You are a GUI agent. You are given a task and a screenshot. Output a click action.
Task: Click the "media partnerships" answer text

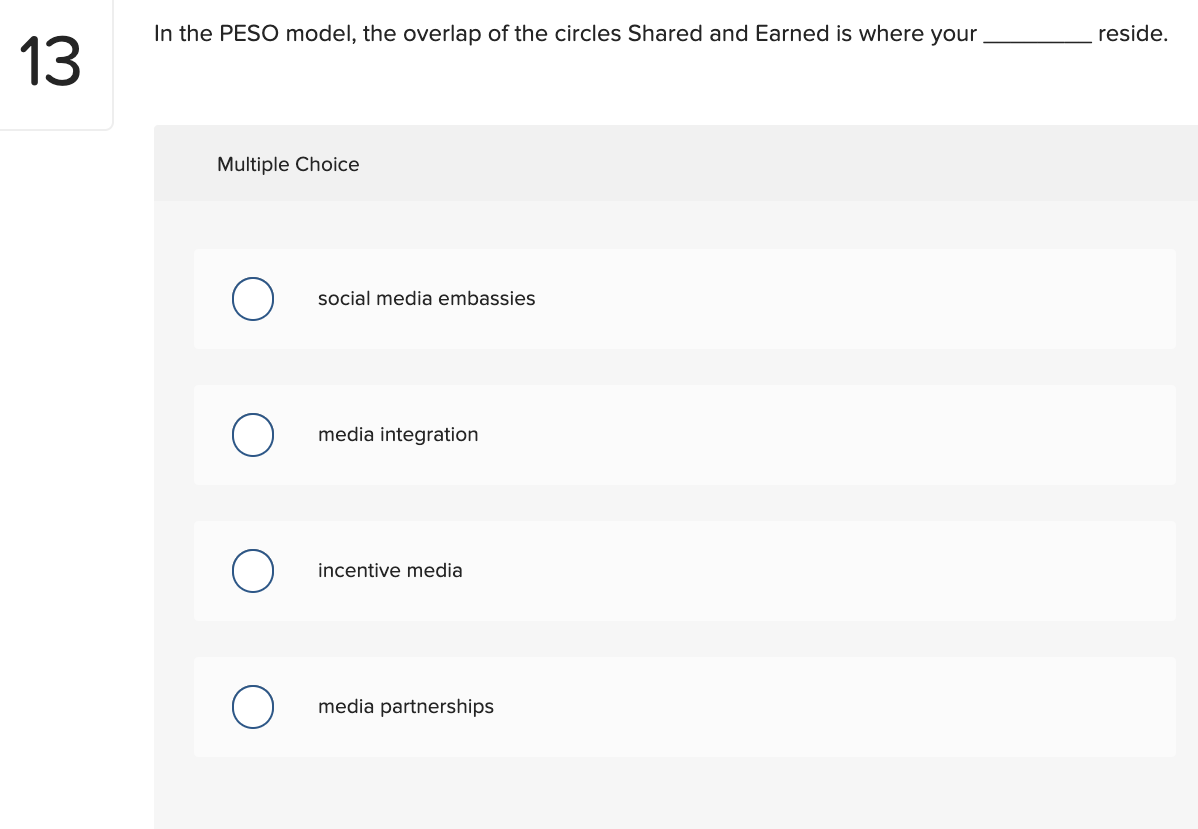point(406,707)
